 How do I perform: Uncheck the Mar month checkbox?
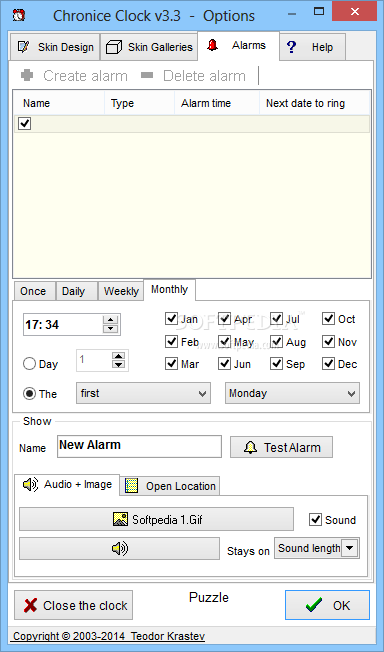click(x=171, y=364)
